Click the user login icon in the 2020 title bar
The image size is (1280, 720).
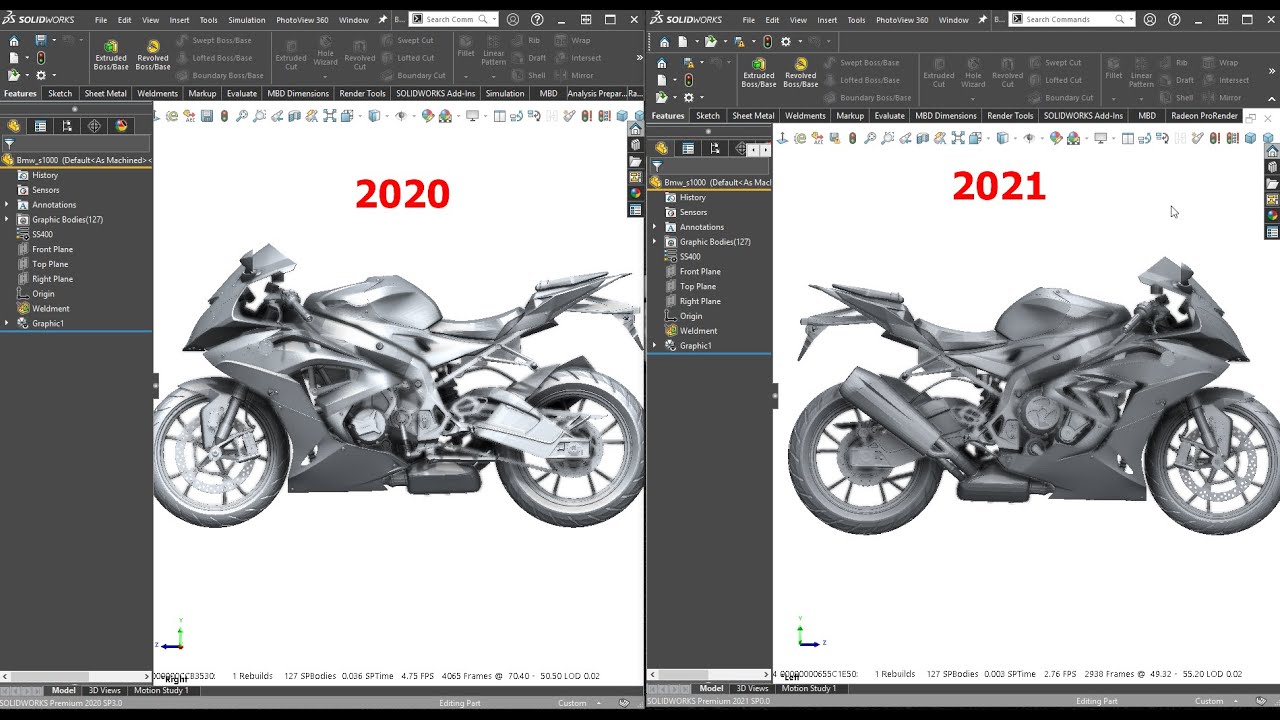513,19
